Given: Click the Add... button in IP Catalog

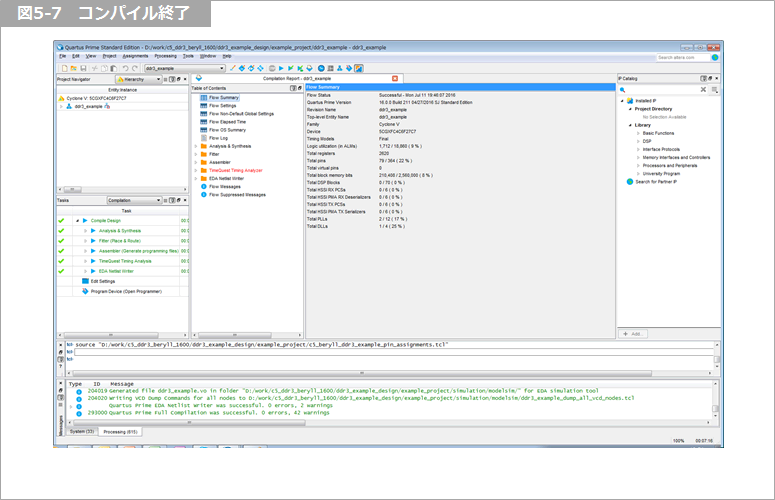Looking at the screenshot, I should pyautogui.click(x=632, y=333).
